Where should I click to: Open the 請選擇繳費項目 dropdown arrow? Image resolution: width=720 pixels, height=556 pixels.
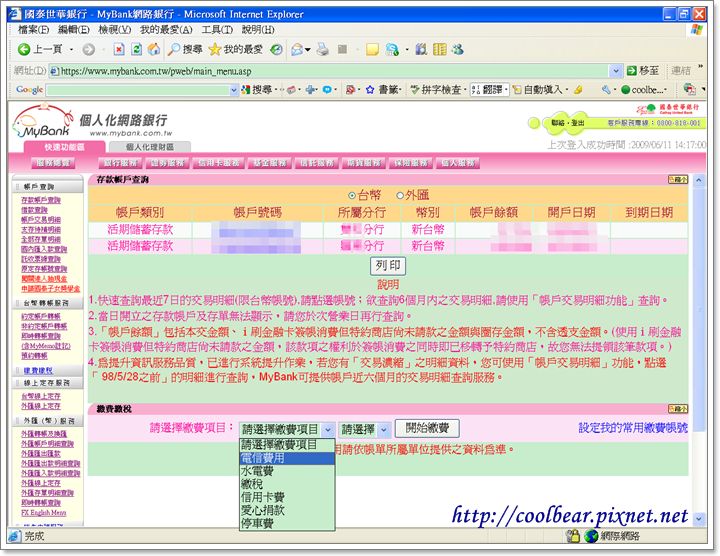(328, 429)
